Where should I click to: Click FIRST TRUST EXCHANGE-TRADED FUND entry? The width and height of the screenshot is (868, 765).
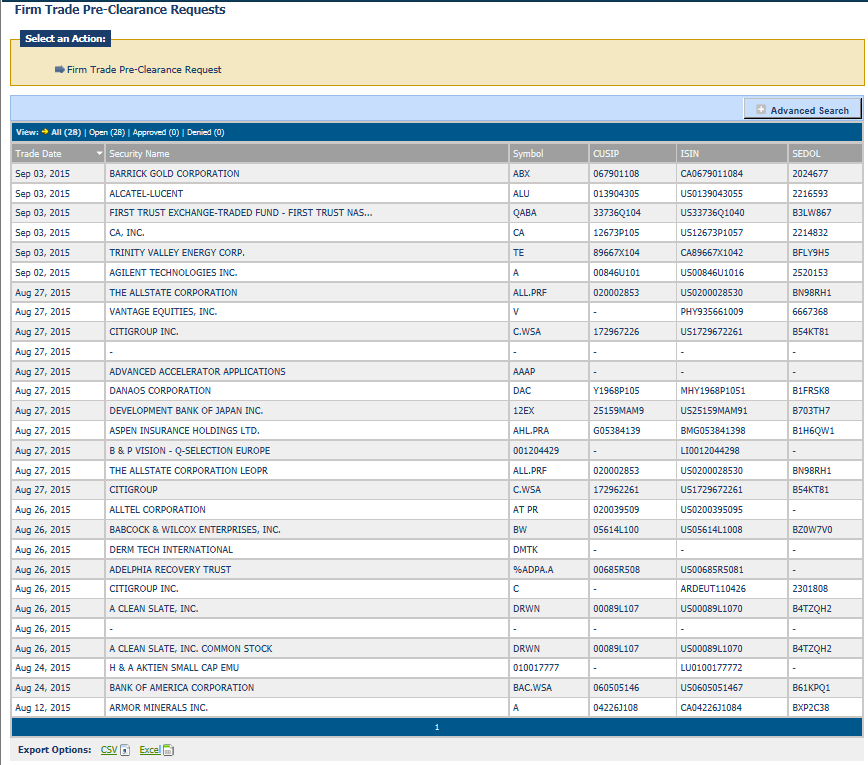point(241,213)
